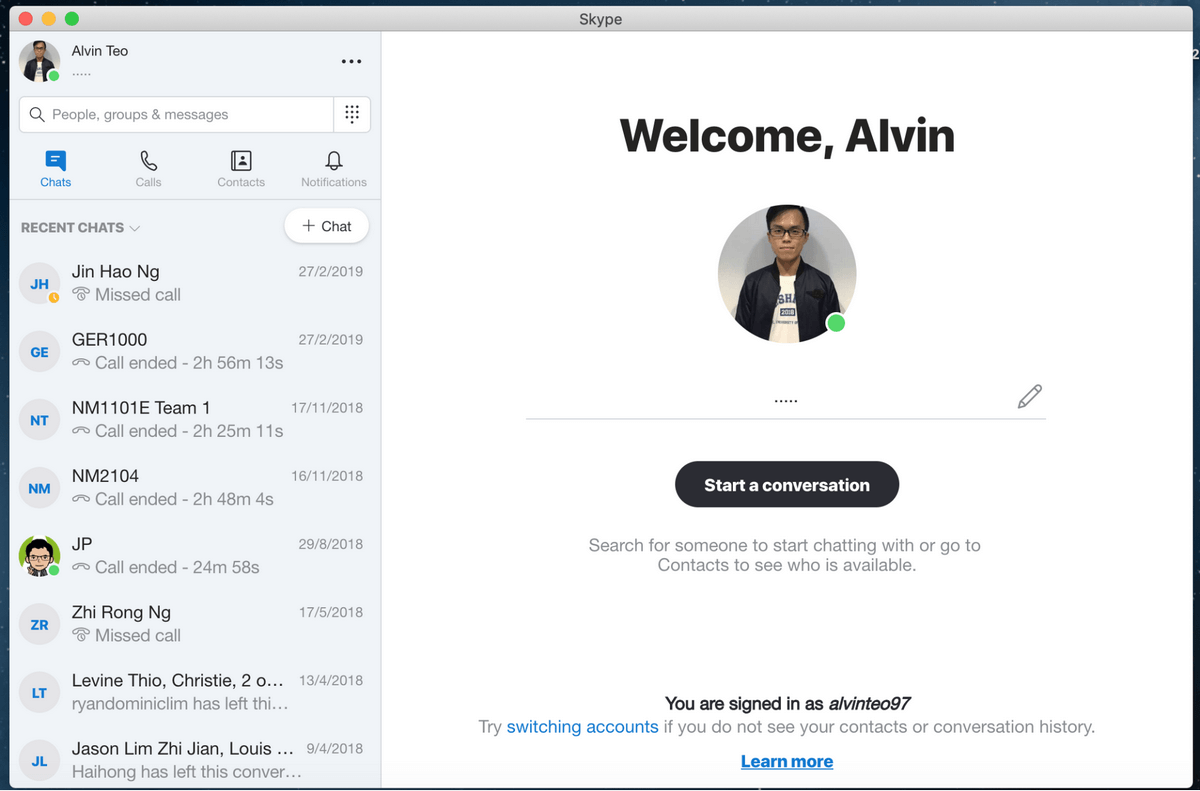Click the NM avatar icon

pos(39,488)
